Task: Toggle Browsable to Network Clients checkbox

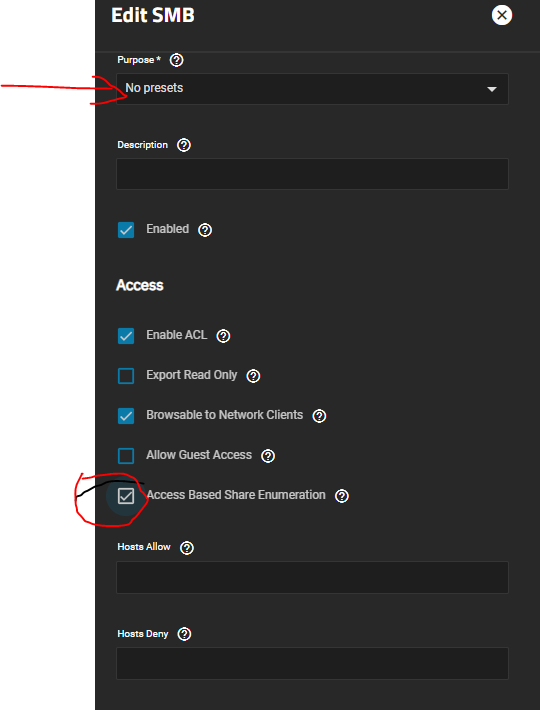Action: (x=126, y=416)
